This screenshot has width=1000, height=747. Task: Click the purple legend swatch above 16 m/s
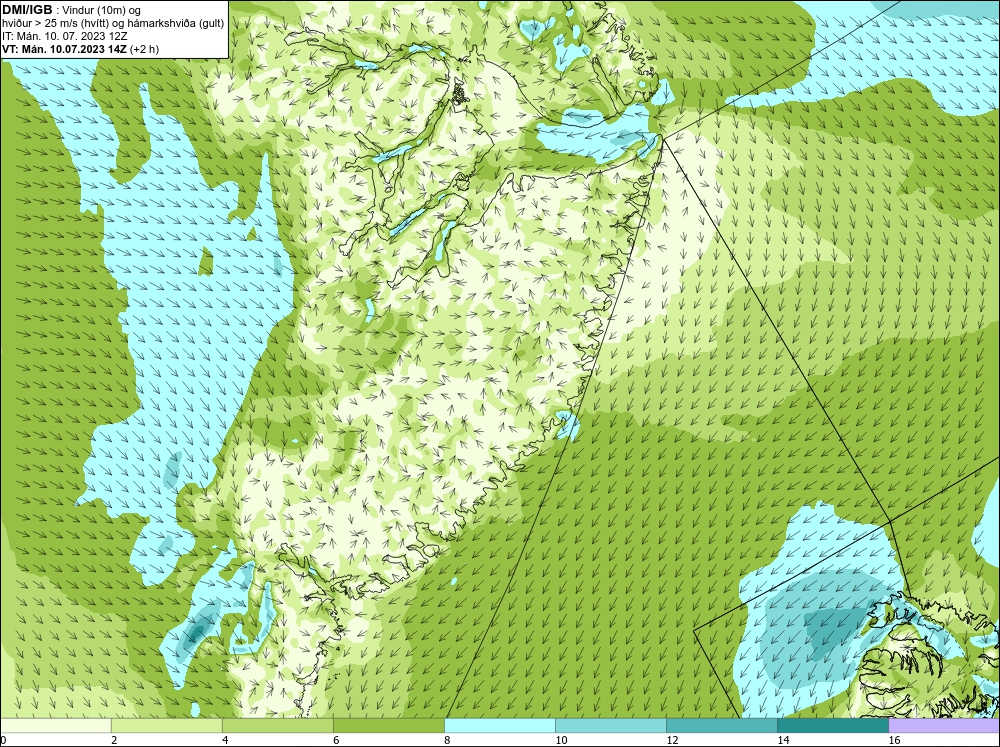point(944,725)
